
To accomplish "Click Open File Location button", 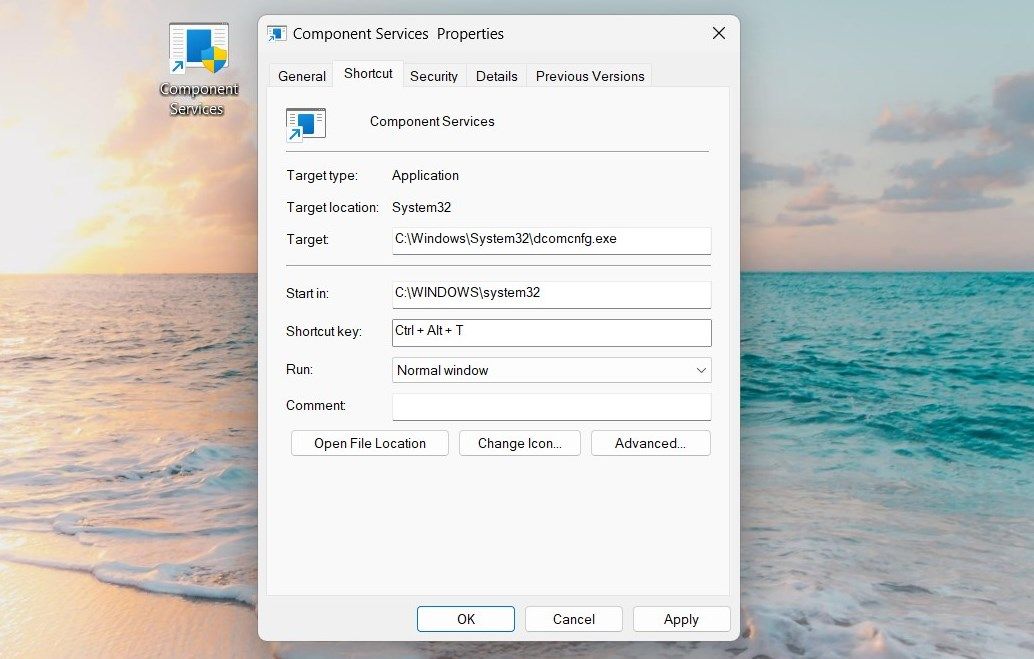I will pyautogui.click(x=369, y=443).
